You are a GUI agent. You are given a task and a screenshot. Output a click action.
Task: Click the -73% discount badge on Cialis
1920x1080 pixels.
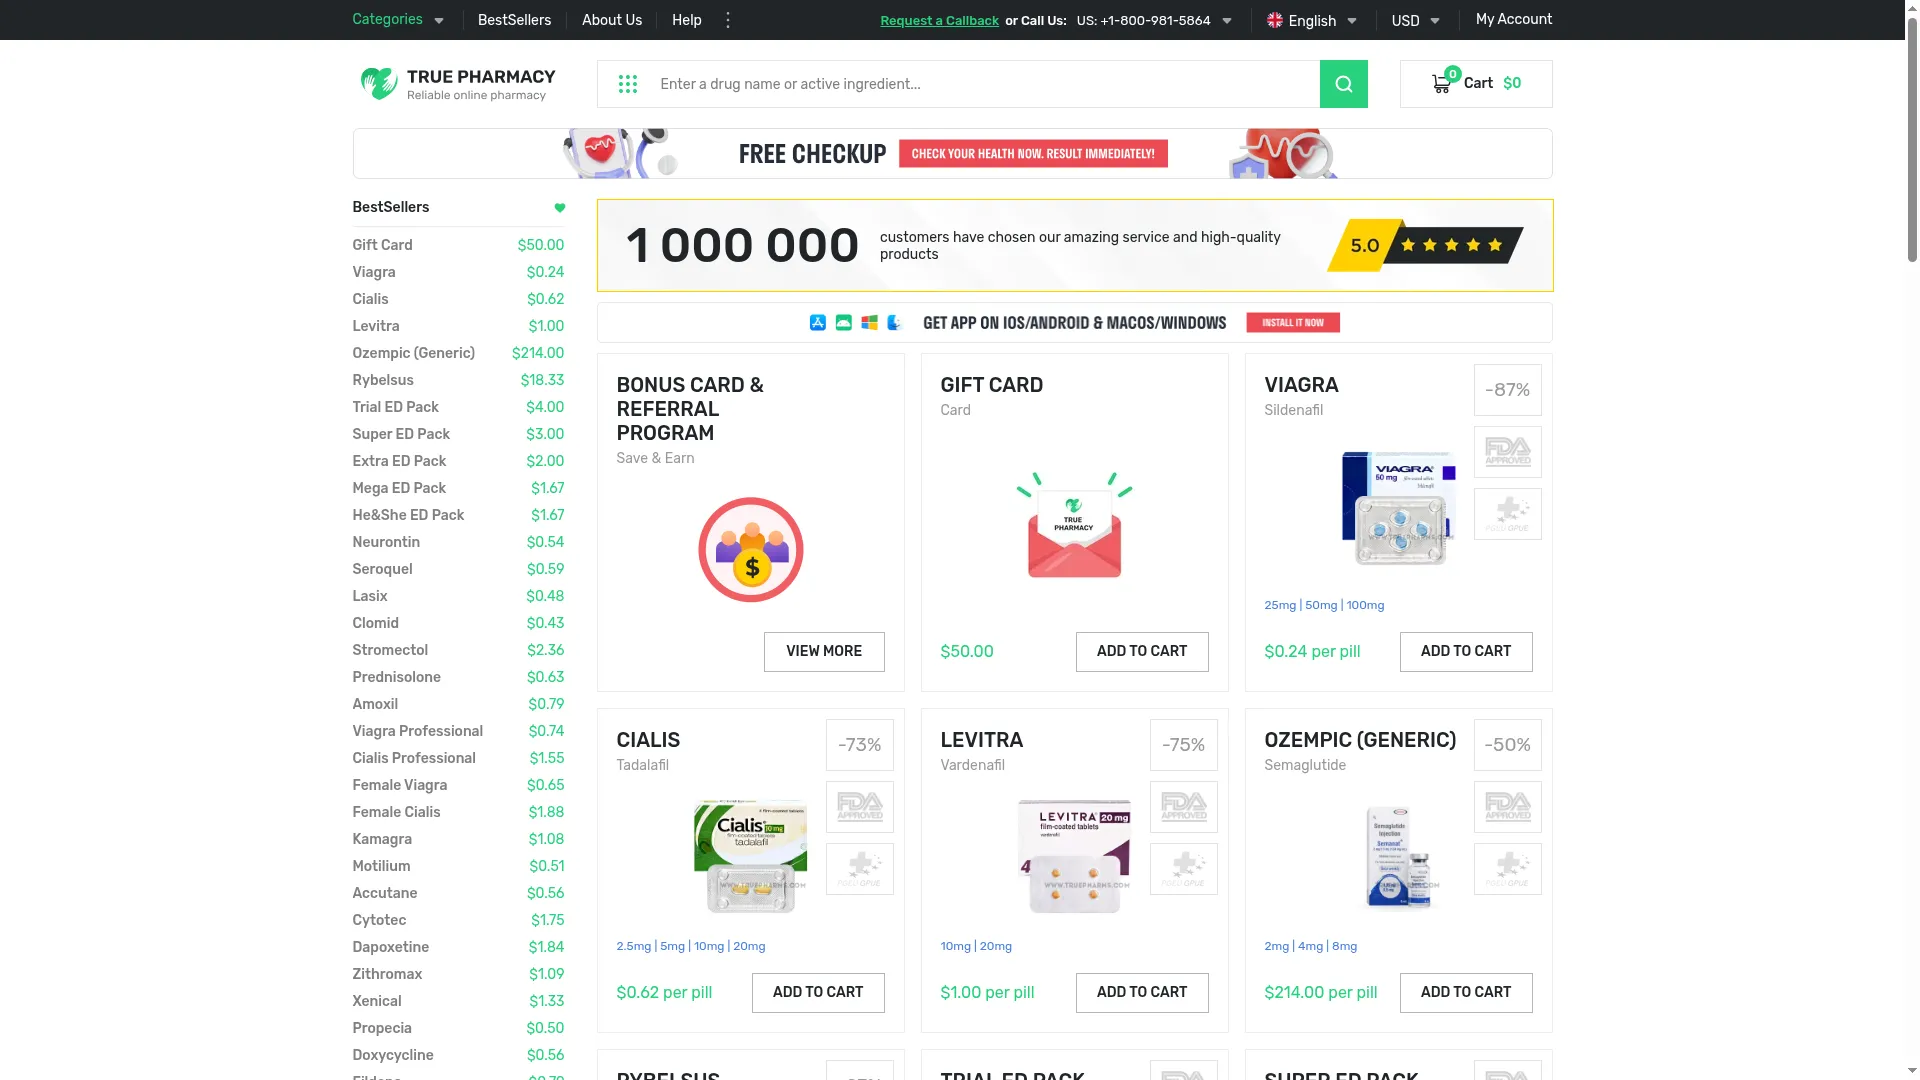pos(859,745)
